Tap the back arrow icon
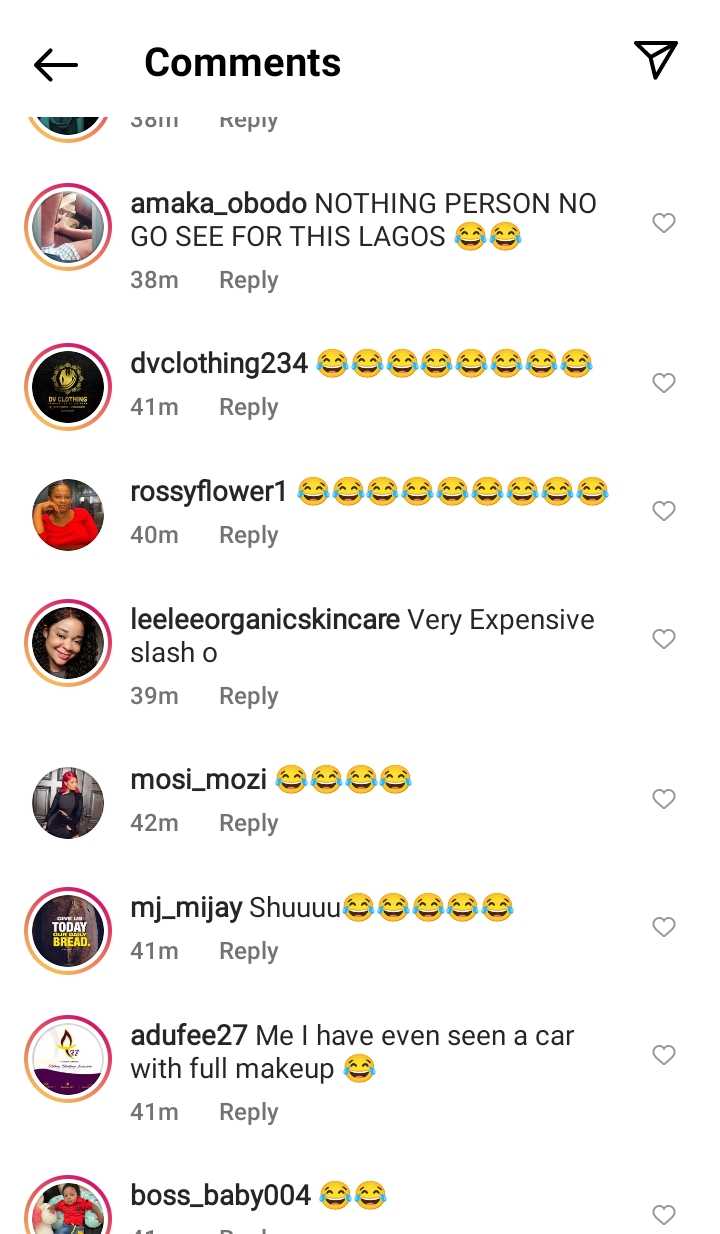 tap(55, 65)
